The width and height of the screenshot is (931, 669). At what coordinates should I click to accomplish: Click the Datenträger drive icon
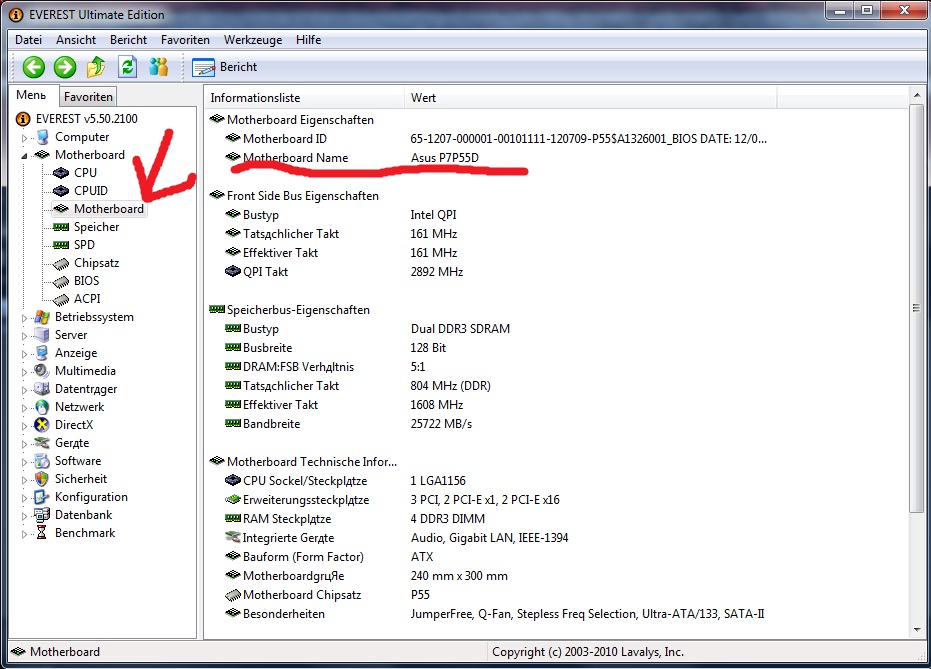pos(42,389)
